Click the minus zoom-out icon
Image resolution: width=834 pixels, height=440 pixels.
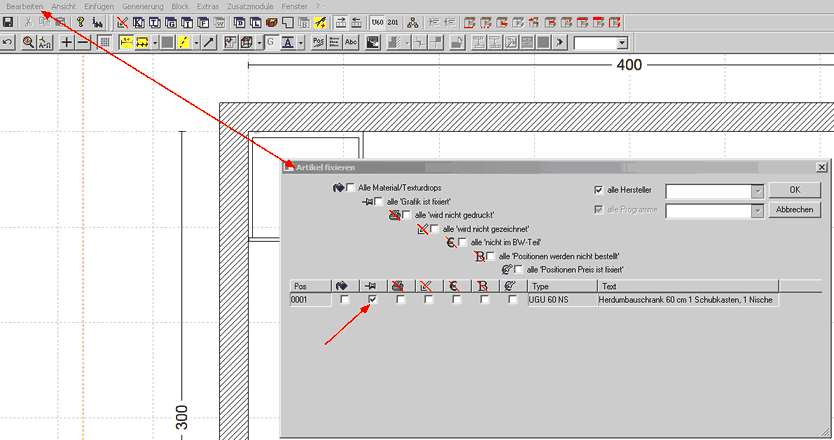[x=83, y=42]
